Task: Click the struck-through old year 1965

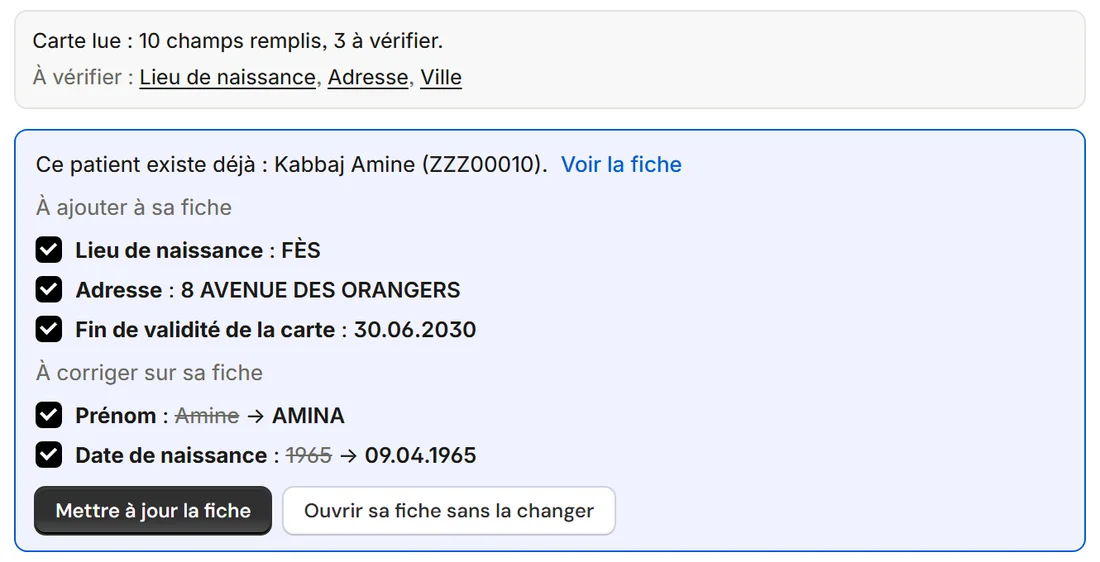Action: click(309, 455)
